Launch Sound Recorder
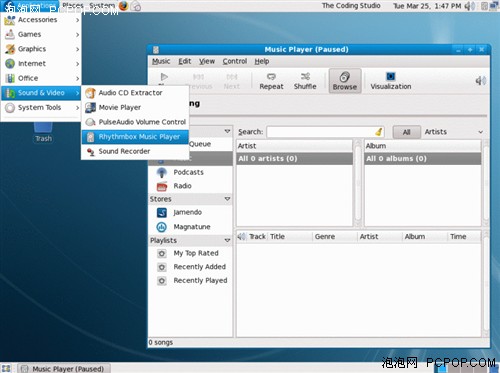This screenshot has width=500, height=373. click(135, 151)
